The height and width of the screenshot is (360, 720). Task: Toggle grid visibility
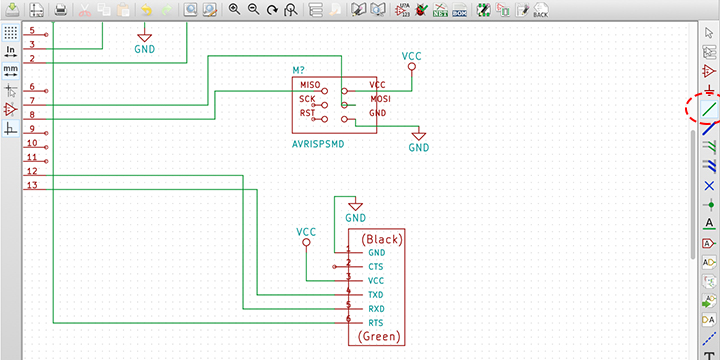[x=11, y=33]
